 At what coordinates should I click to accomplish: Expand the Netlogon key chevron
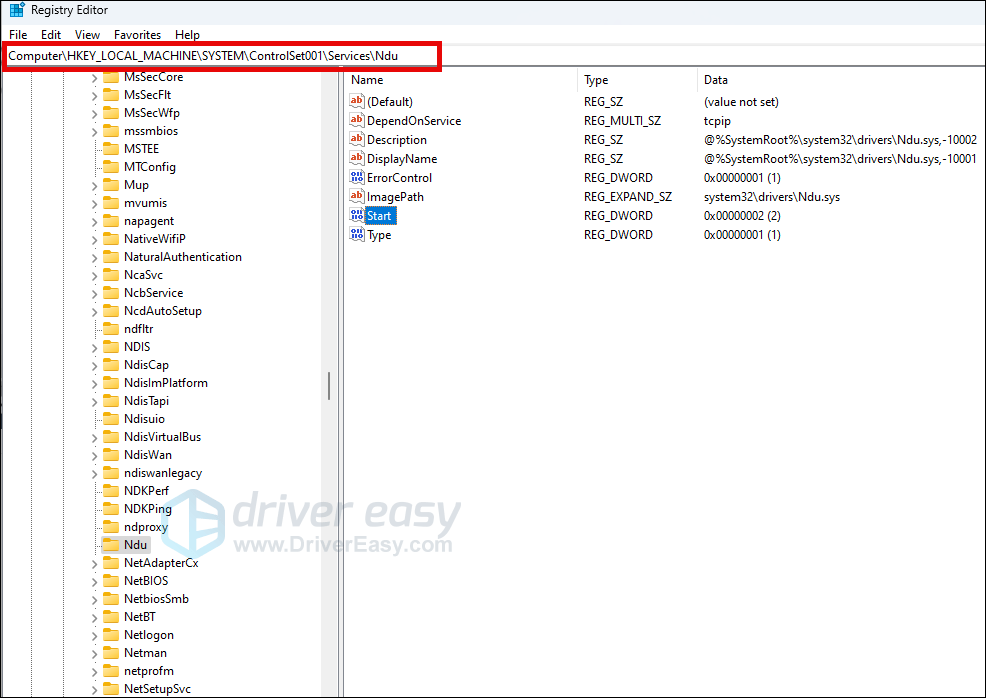tap(94, 635)
